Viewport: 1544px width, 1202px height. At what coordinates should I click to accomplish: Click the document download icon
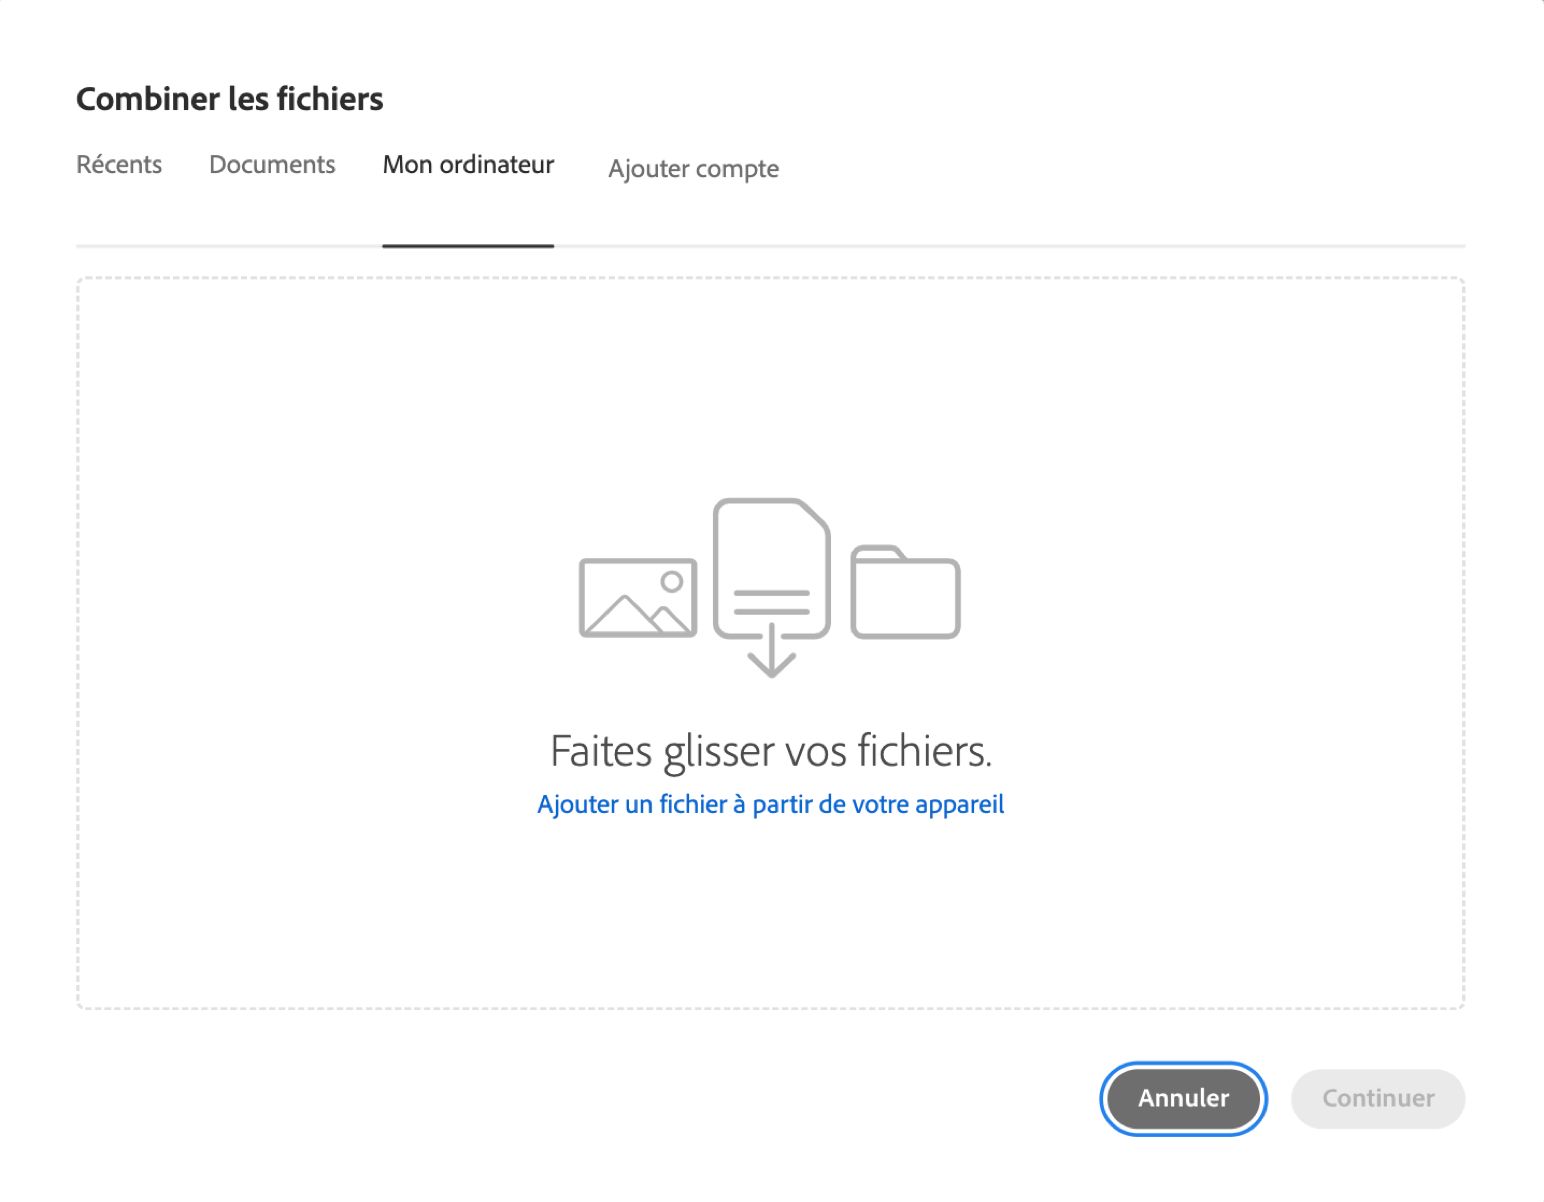(771, 587)
